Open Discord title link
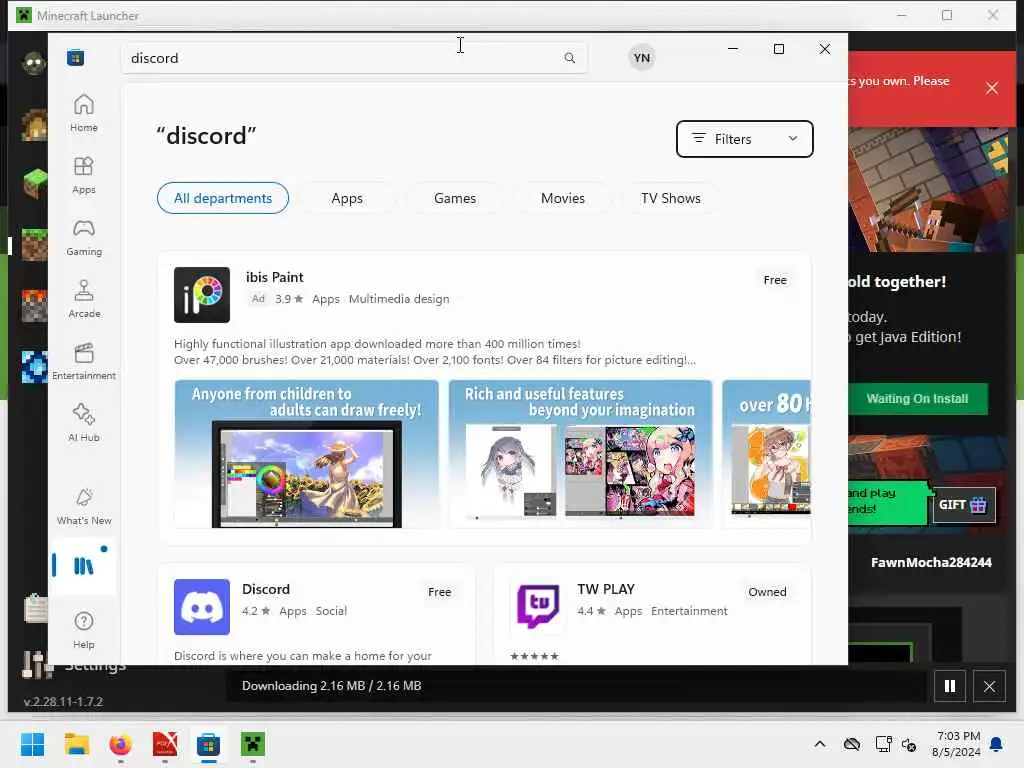 tap(266, 589)
